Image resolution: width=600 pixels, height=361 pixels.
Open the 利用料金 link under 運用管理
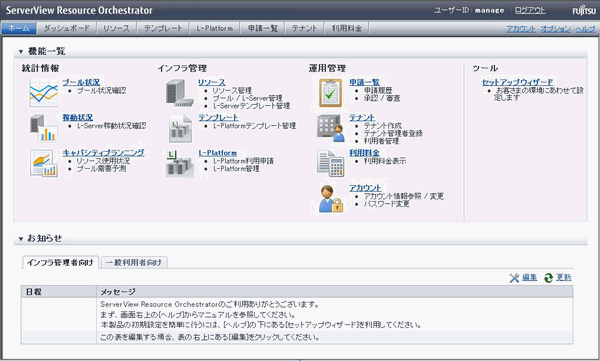[364, 153]
